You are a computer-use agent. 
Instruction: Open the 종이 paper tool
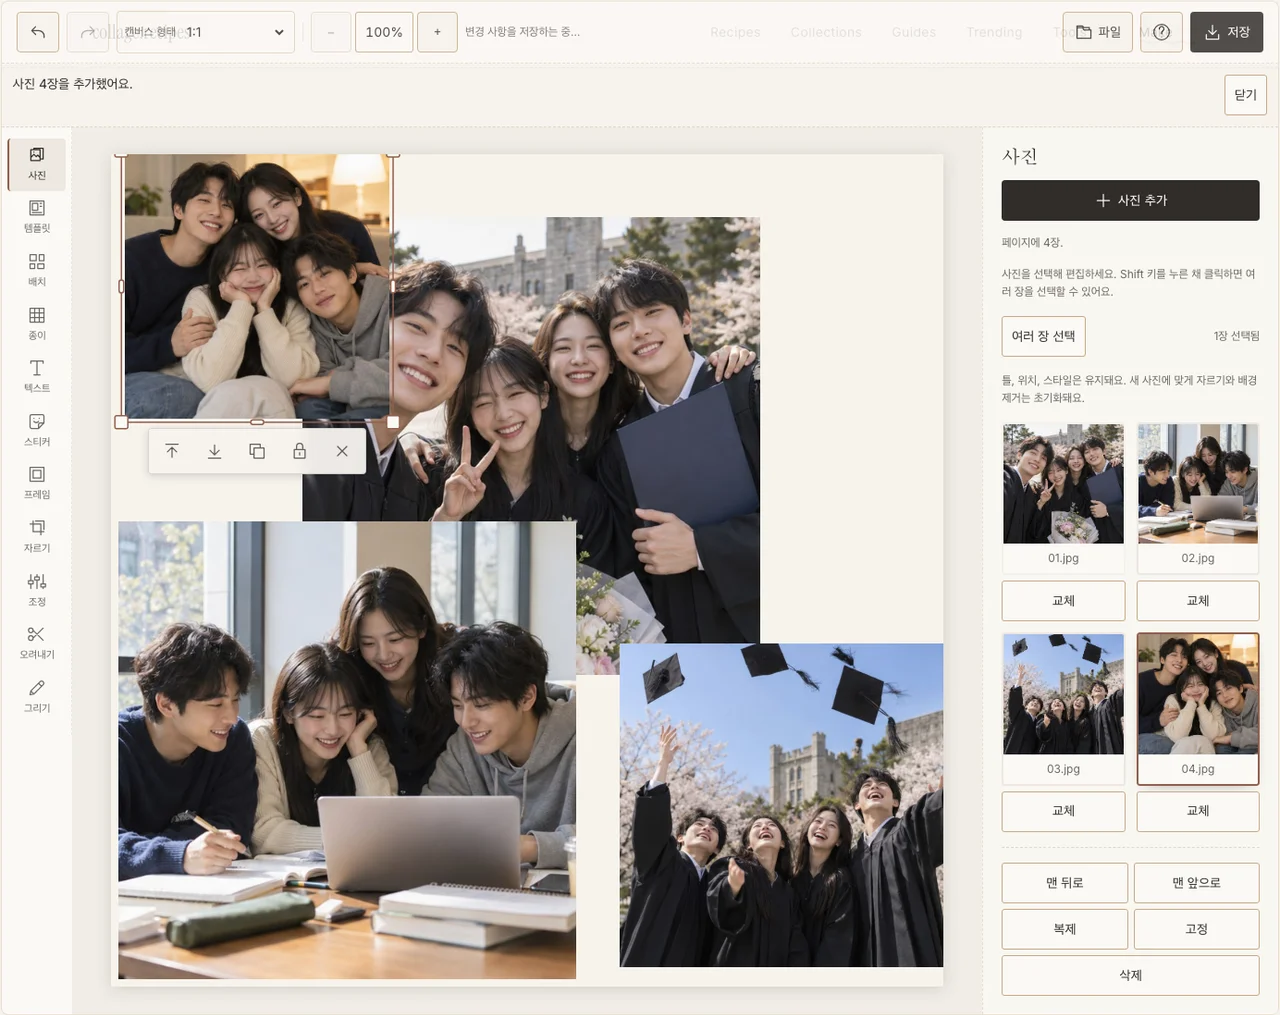pos(37,324)
